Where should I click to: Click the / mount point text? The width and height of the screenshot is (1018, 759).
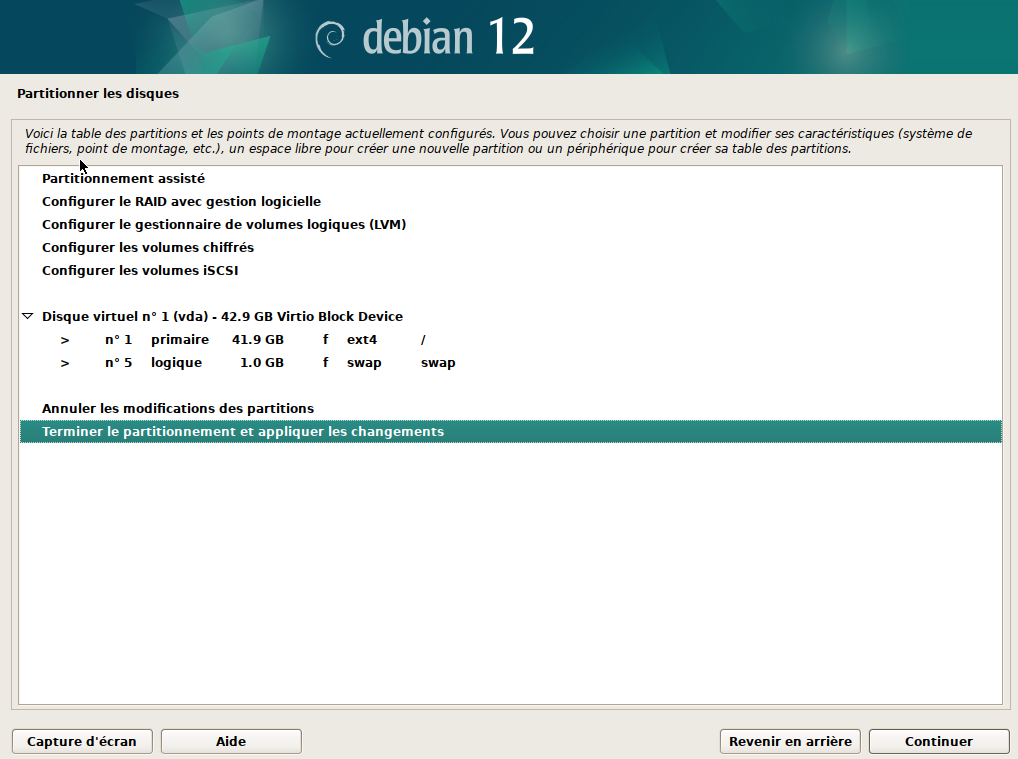point(423,340)
